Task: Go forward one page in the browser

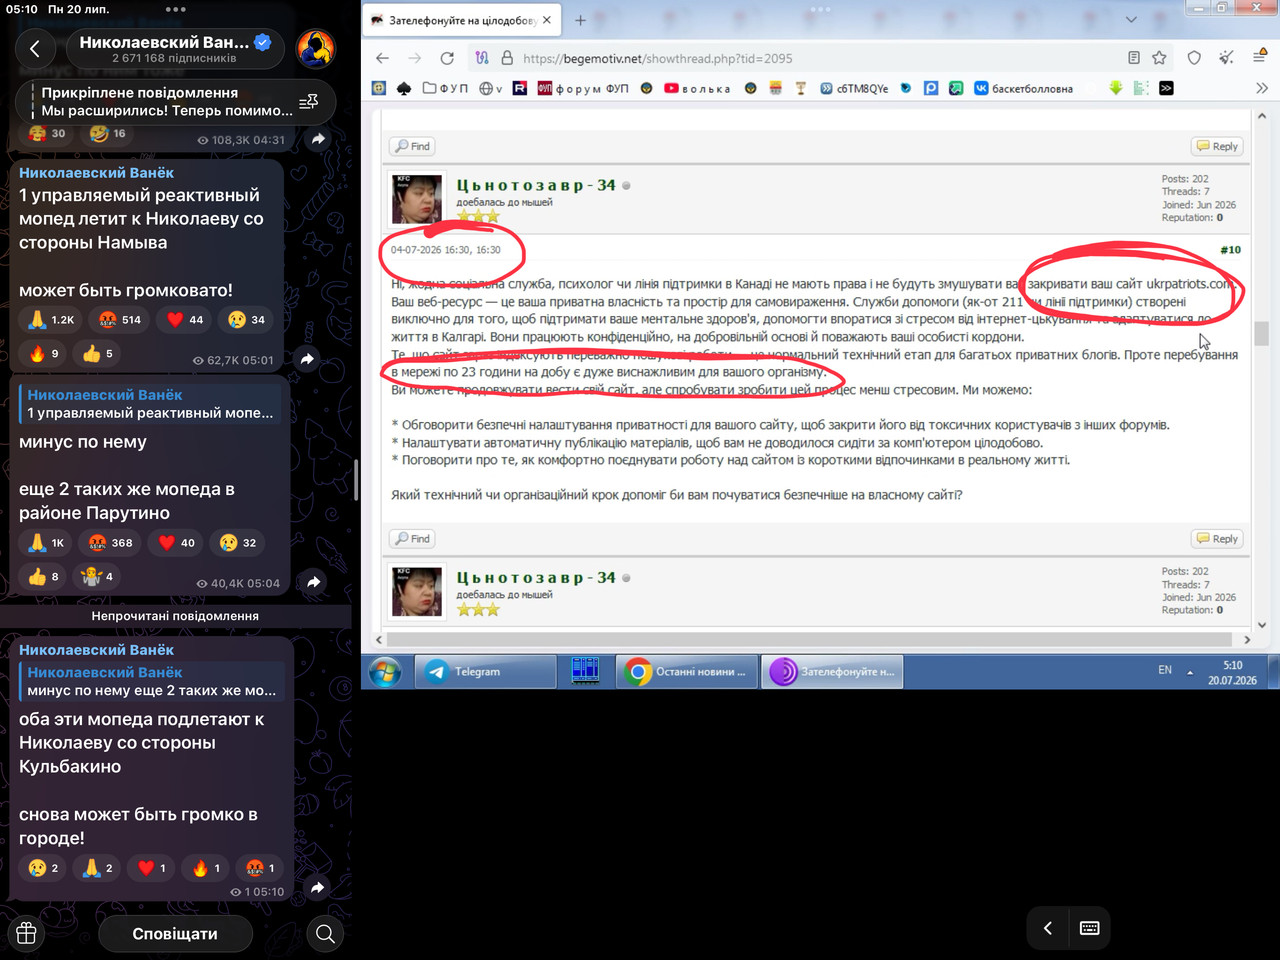Action: click(415, 58)
